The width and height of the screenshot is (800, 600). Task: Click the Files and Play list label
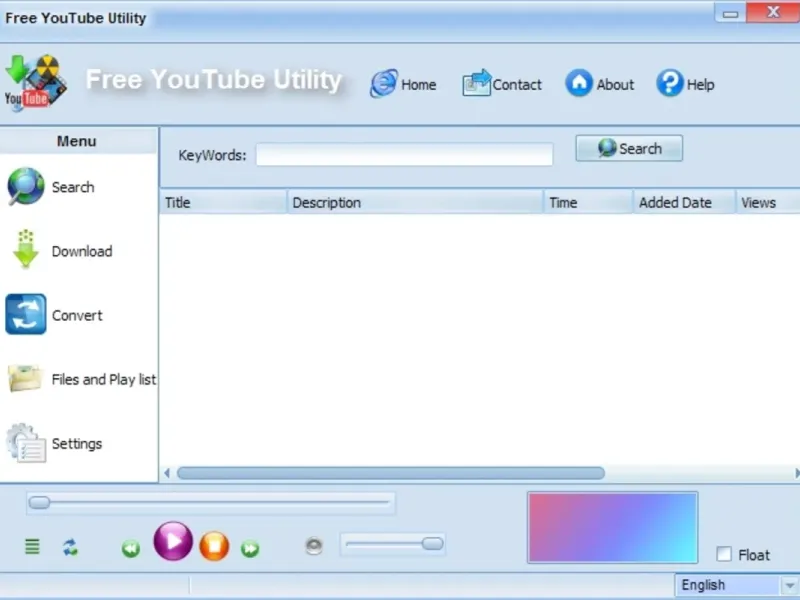pyautogui.click(x=104, y=380)
